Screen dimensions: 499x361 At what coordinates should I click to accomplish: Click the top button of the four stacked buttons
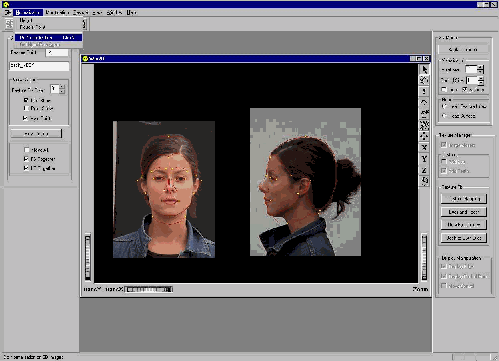pyautogui.click(x=464, y=199)
